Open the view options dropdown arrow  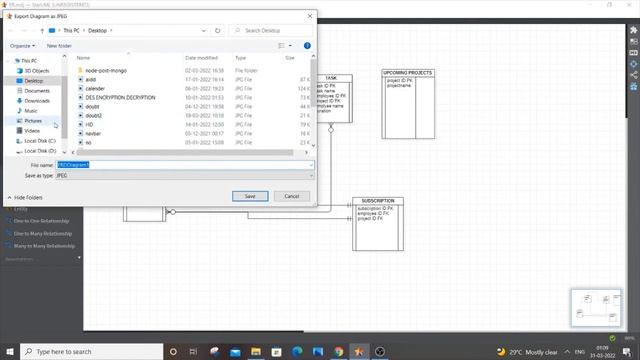click(x=290, y=46)
